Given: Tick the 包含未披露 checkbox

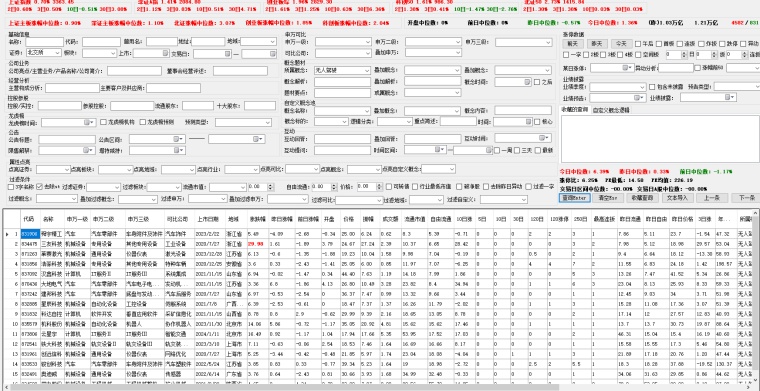Looking at the screenshot, I should [652, 87].
